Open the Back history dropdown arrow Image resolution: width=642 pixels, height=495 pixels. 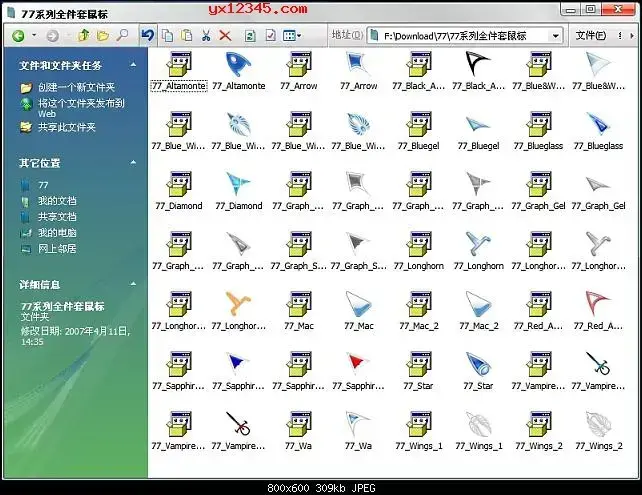34,36
